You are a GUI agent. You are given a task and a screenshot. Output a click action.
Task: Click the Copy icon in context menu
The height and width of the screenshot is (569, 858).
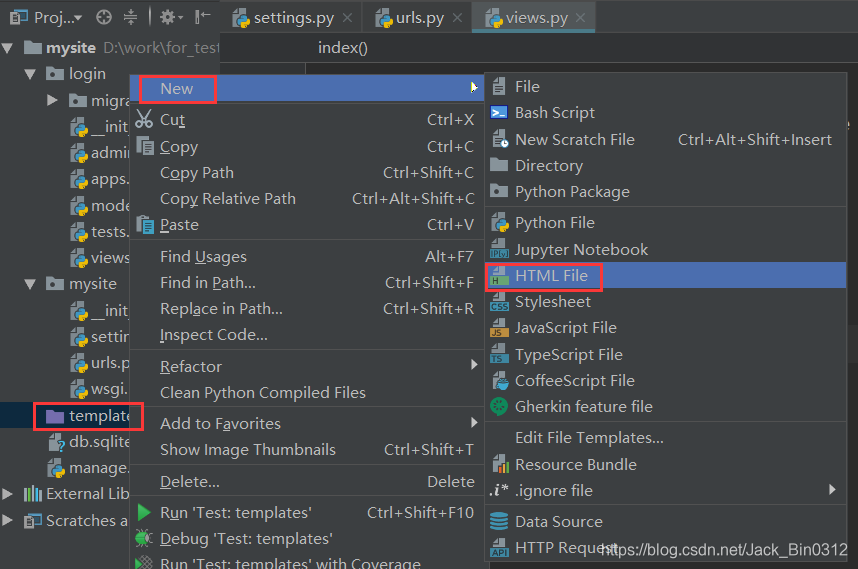pos(145,146)
